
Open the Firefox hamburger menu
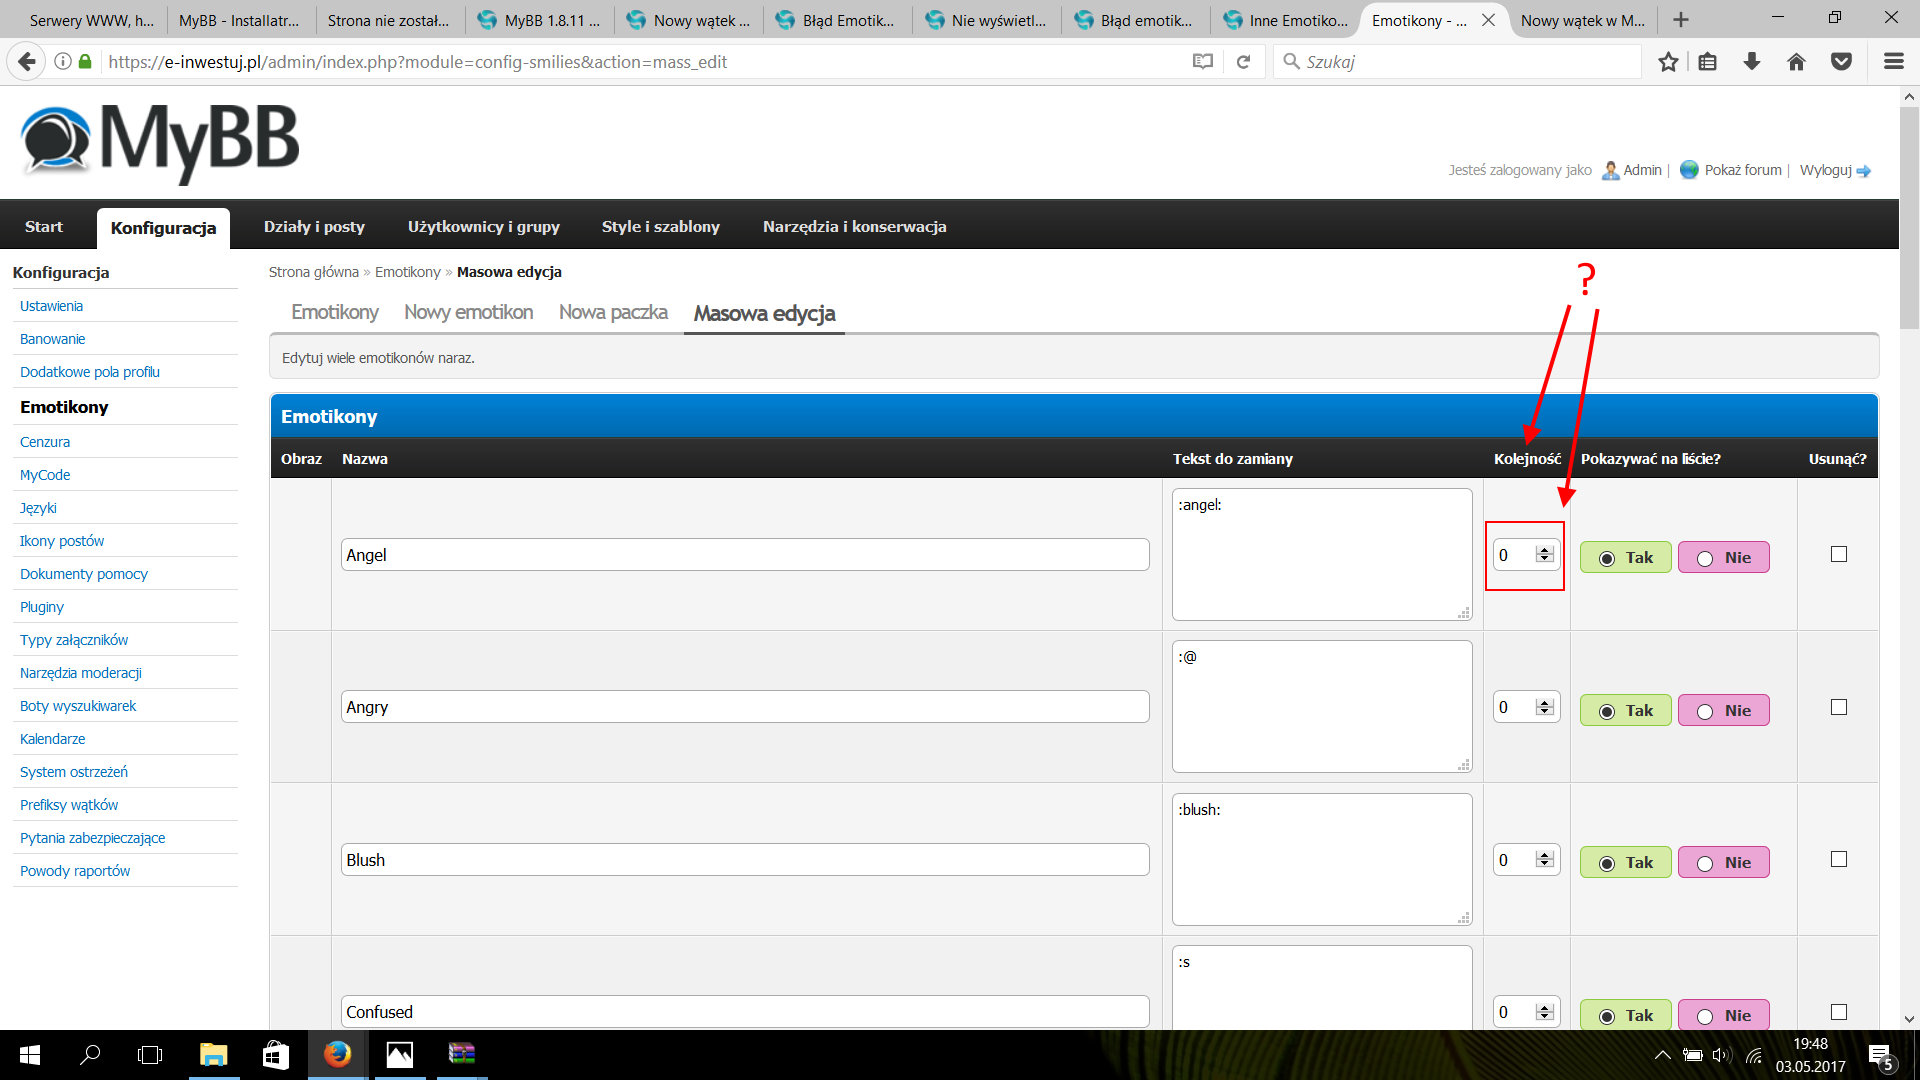click(x=1893, y=62)
